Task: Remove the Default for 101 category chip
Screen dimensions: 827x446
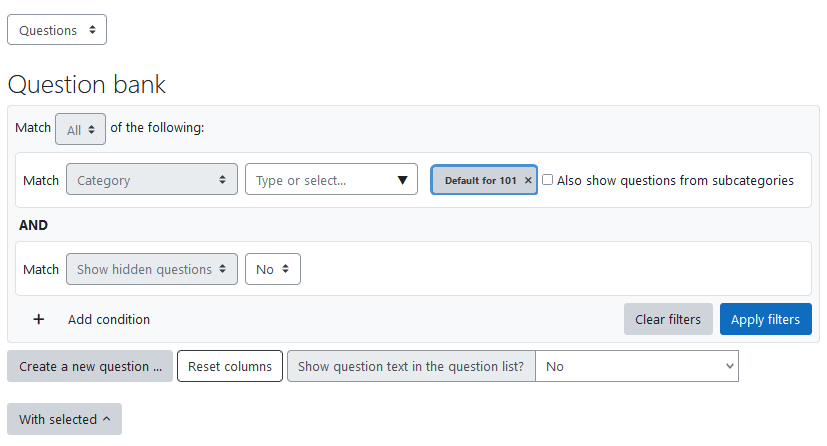Action: pyautogui.click(x=528, y=180)
